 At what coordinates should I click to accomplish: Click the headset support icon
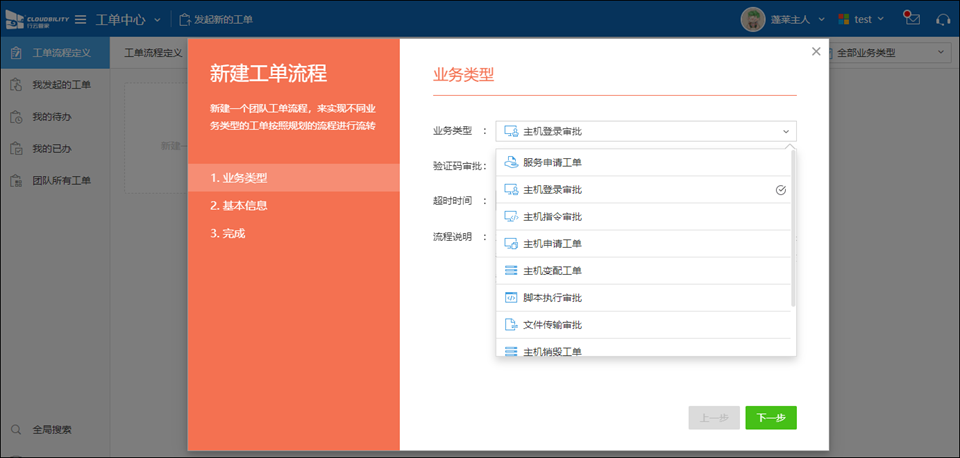(942, 19)
